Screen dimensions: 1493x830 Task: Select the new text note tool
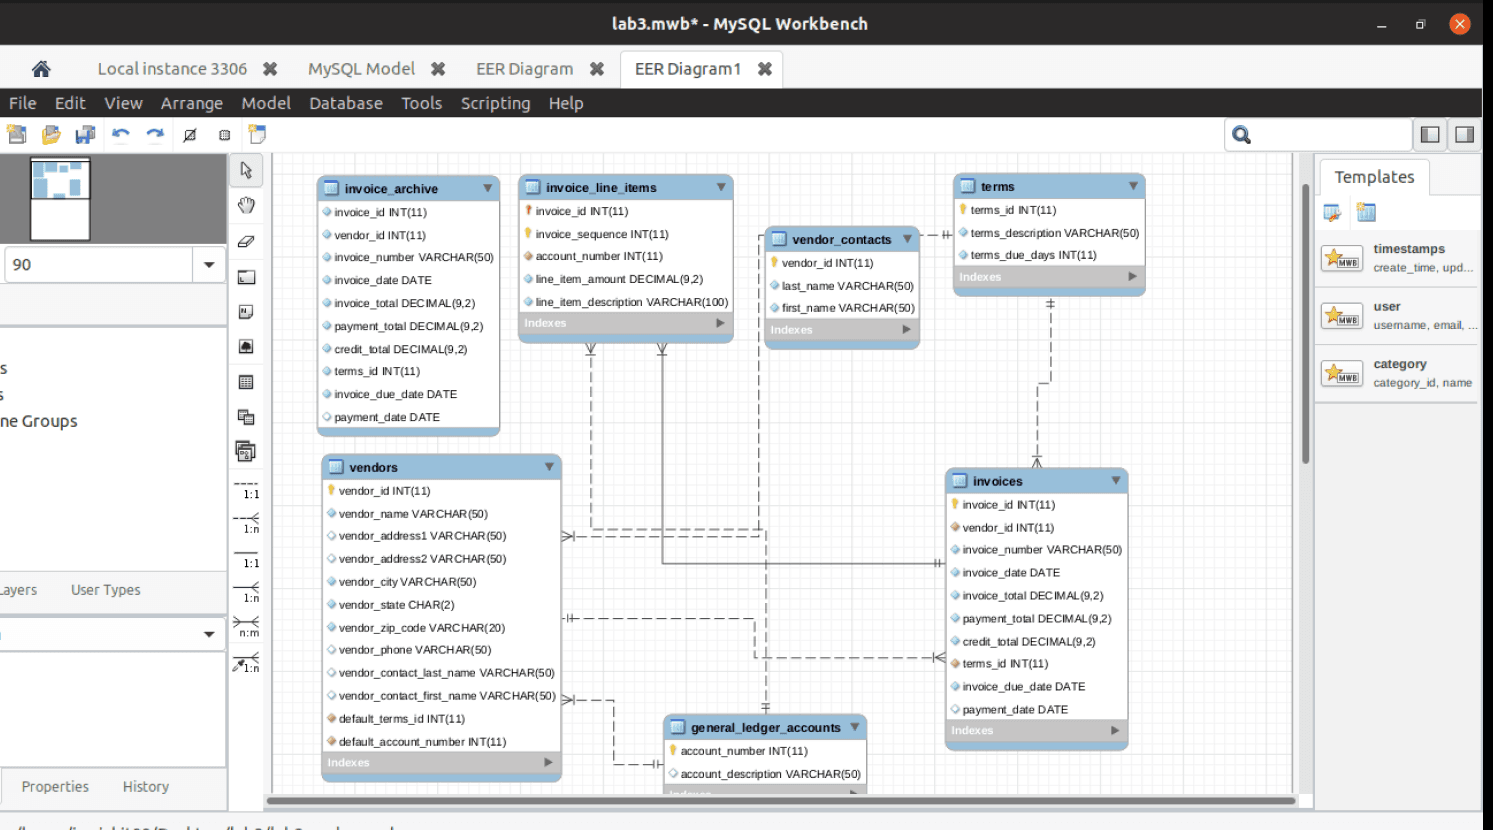(246, 312)
